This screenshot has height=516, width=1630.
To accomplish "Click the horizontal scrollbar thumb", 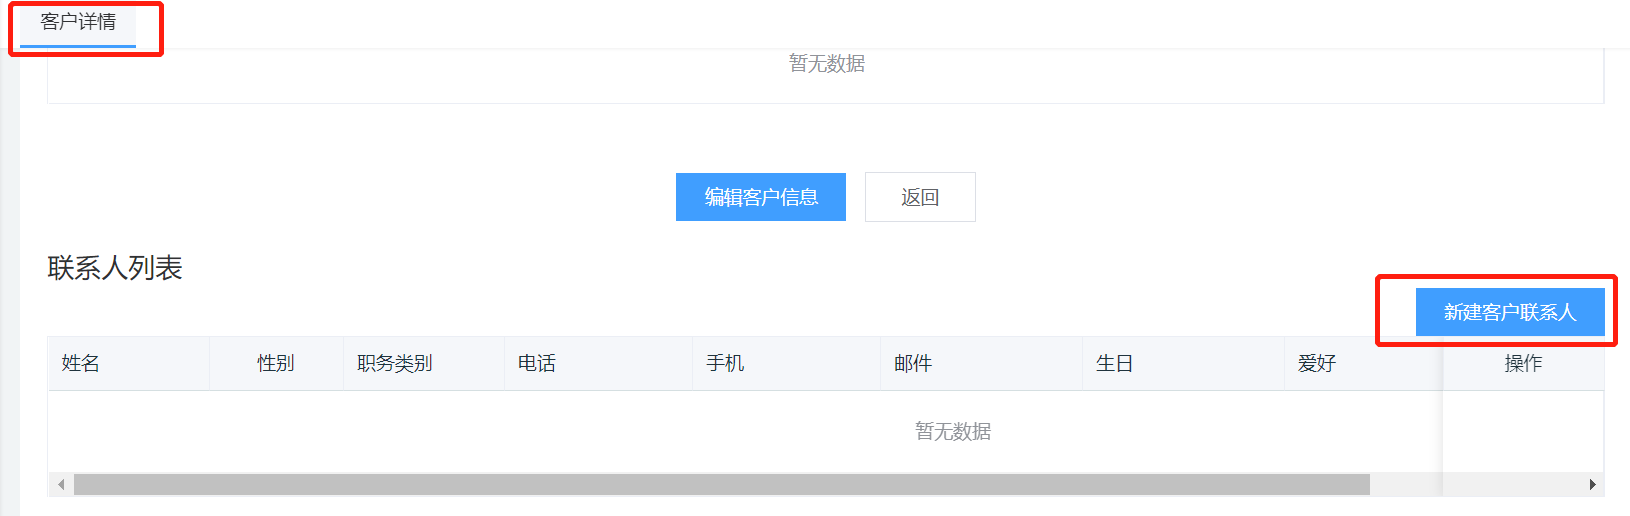I will (x=720, y=485).
